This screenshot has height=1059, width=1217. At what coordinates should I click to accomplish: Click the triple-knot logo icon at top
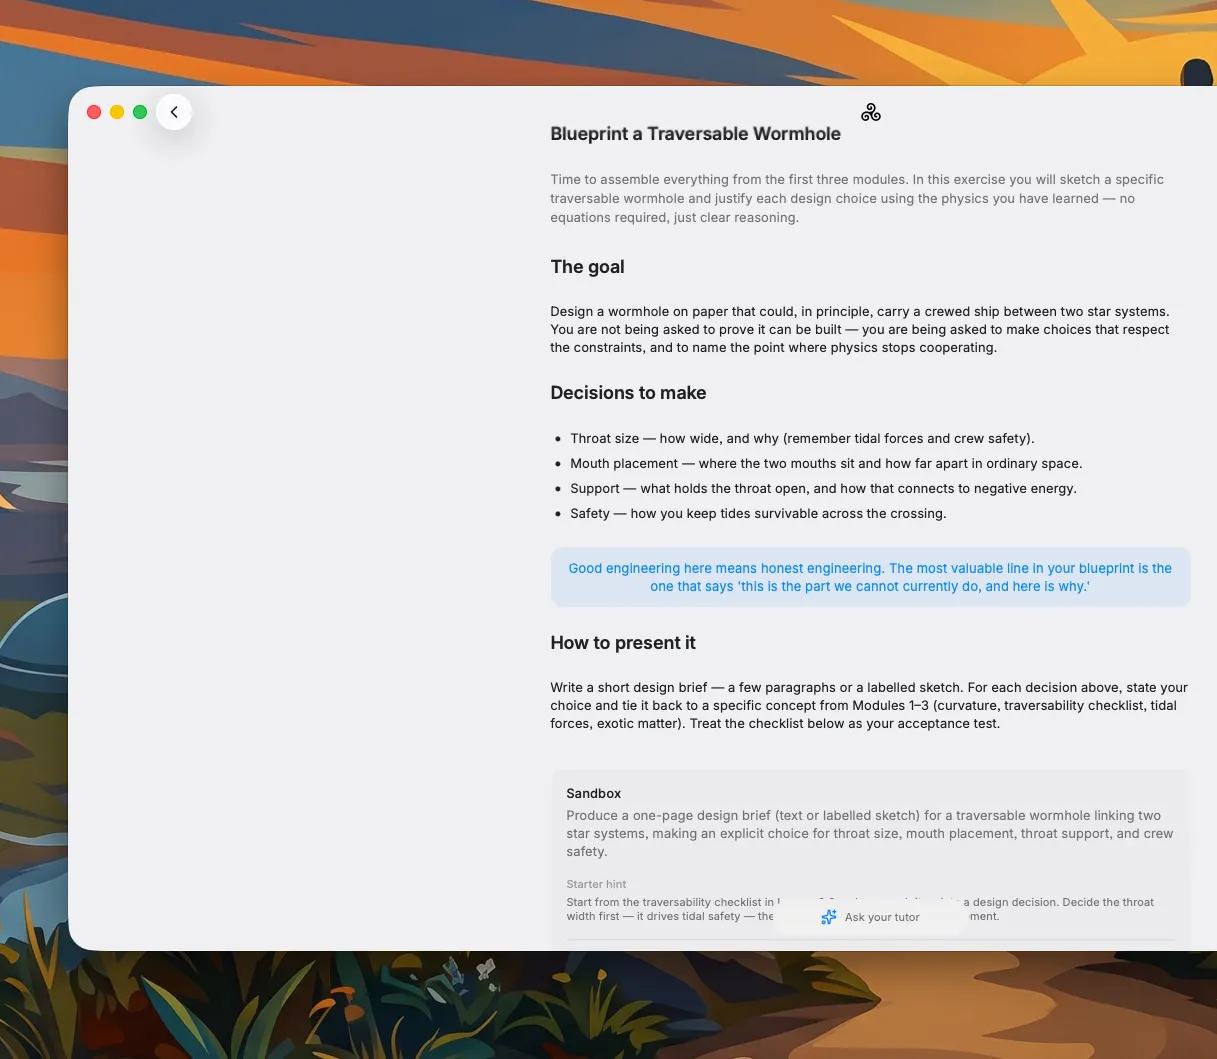coord(871,113)
